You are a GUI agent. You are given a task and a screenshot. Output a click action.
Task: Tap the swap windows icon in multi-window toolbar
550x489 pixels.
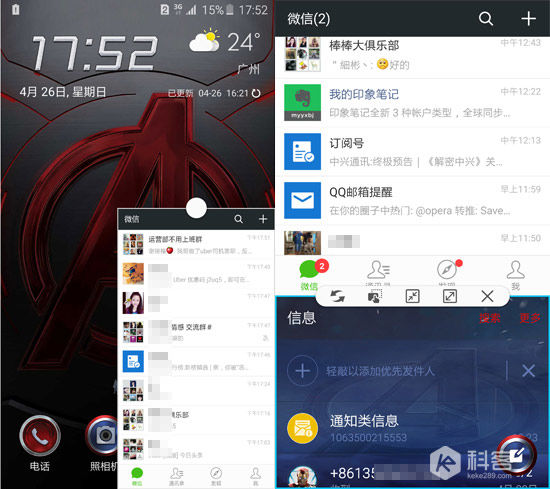(x=337, y=296)
